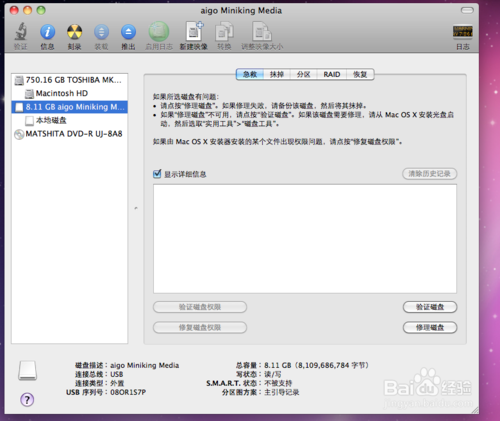Click the 清除历史记录 button

(429, 174)
